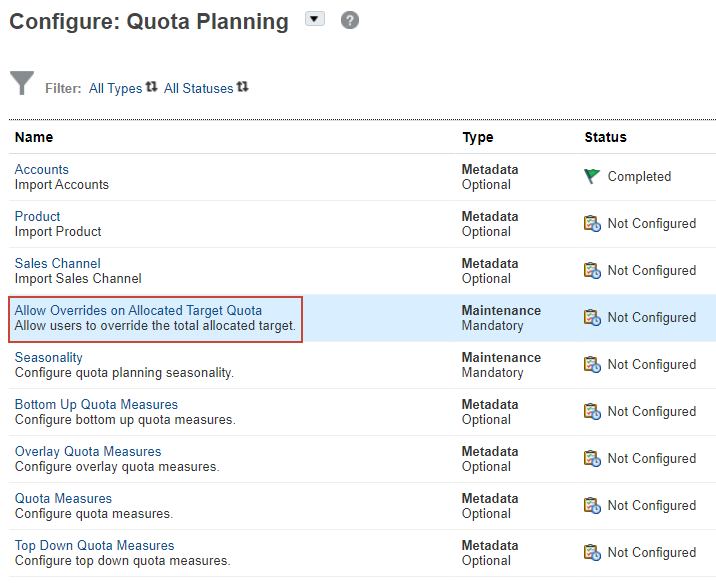Click Maintenance type in Allow Overrides row
The height and width of the screenshot is (583, 716).
pos(501,310)
